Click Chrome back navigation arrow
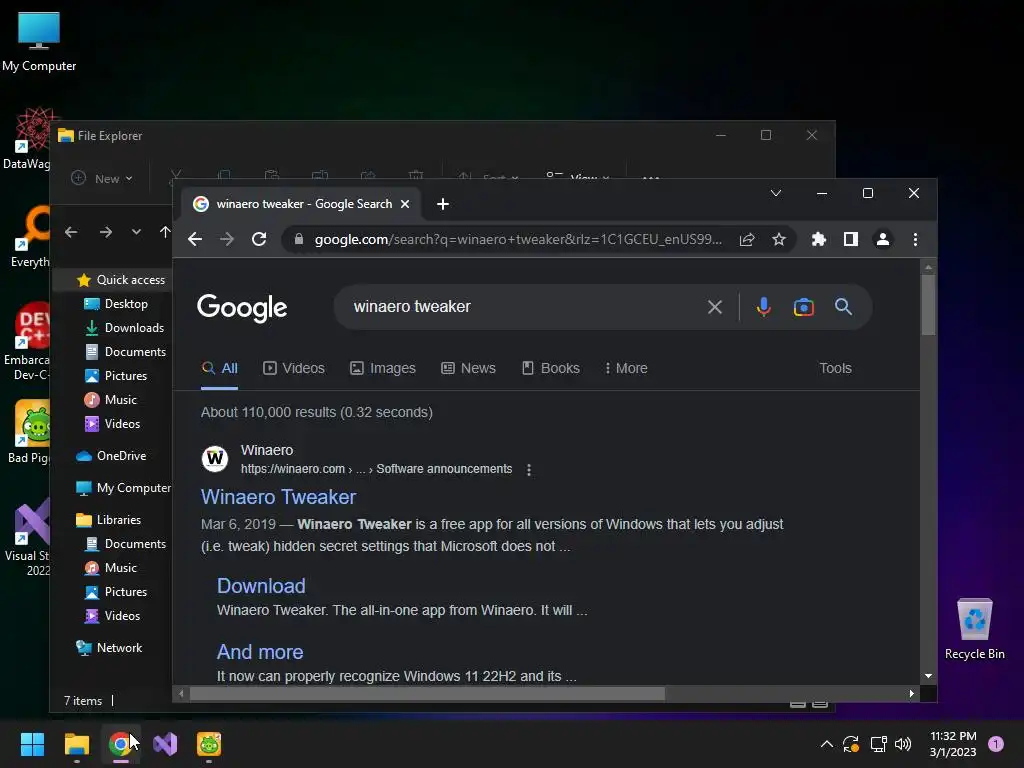 tap(195, 239)
